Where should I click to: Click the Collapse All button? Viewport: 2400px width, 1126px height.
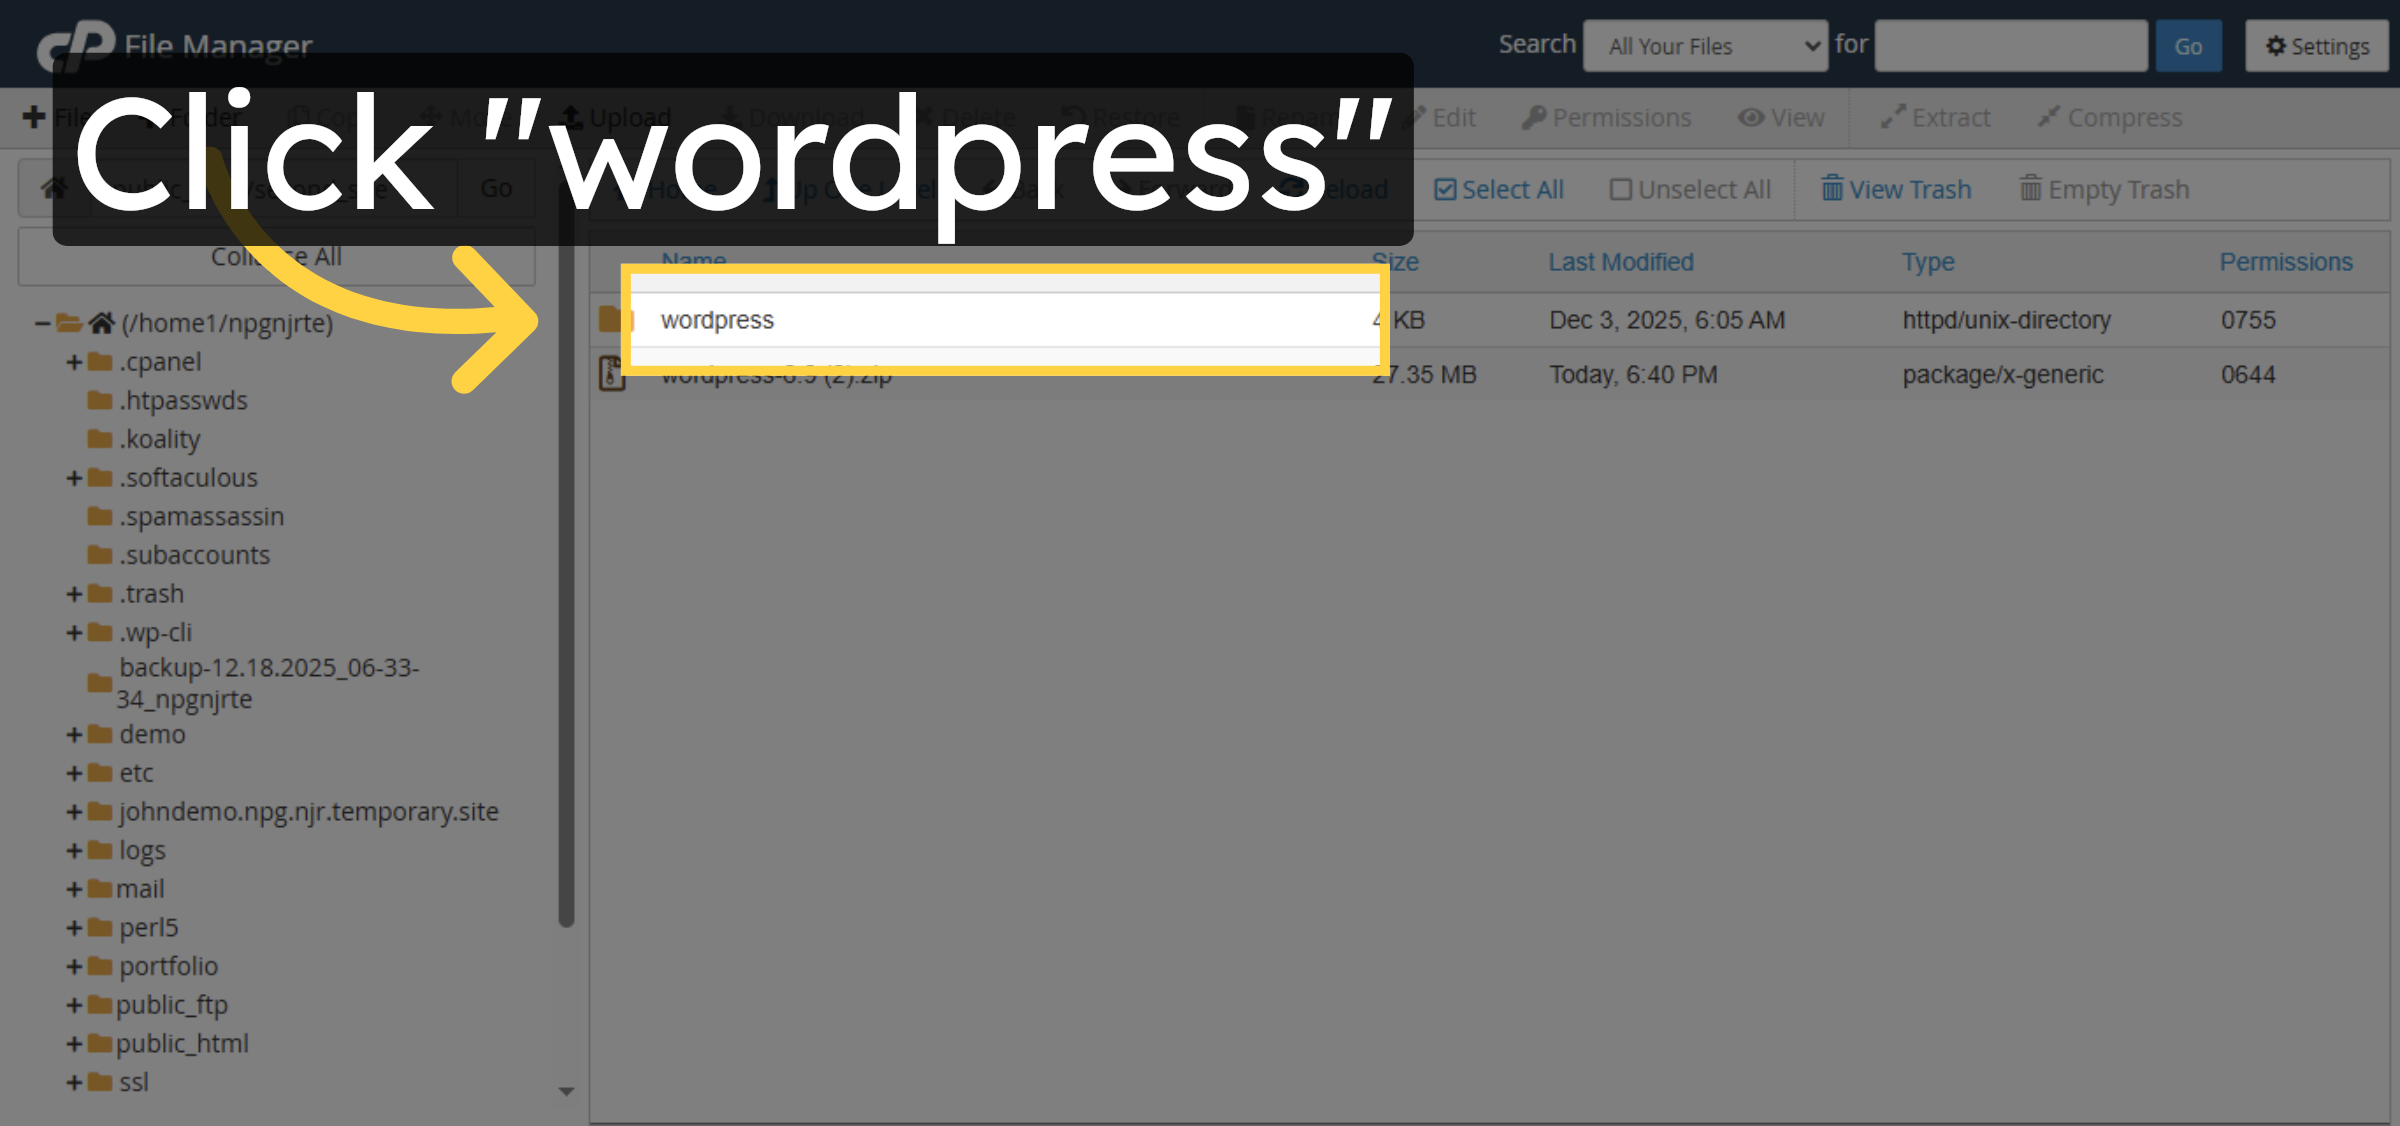pos(276,256)
